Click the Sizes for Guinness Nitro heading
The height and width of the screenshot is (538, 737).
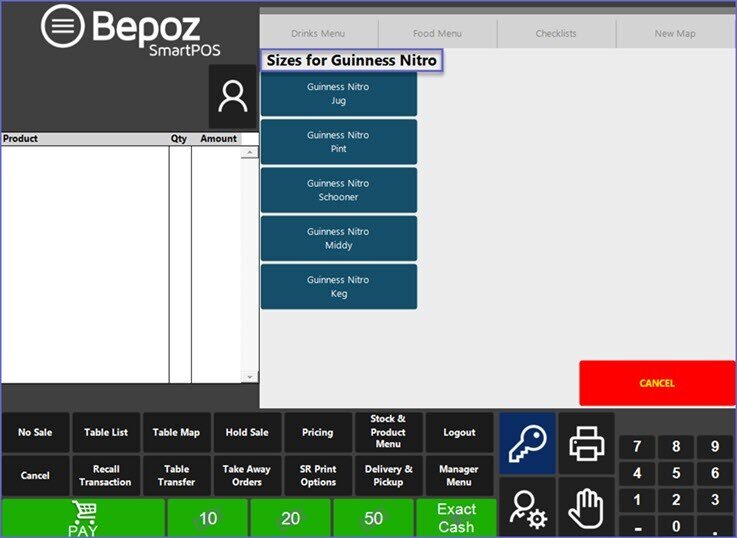(352, 61)
